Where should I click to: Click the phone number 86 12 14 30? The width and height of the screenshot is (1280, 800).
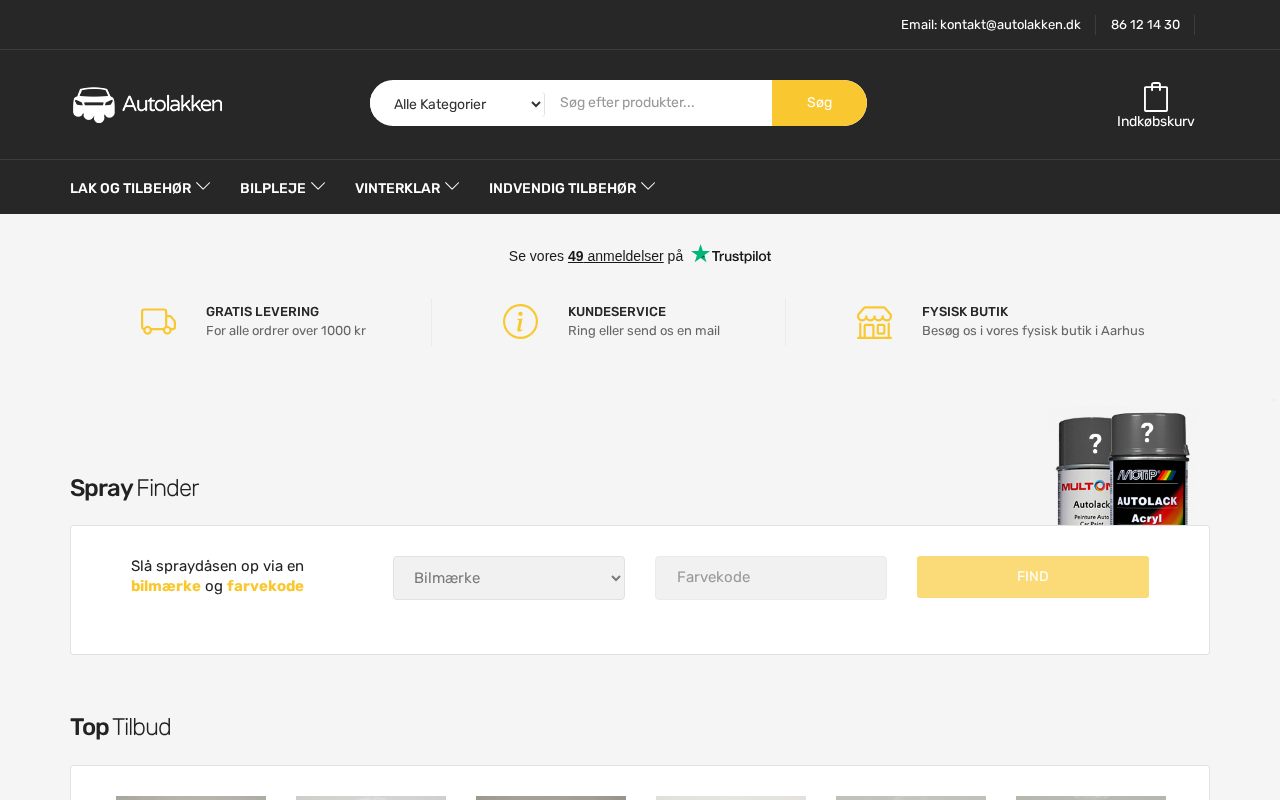[x=1145, y=24]
